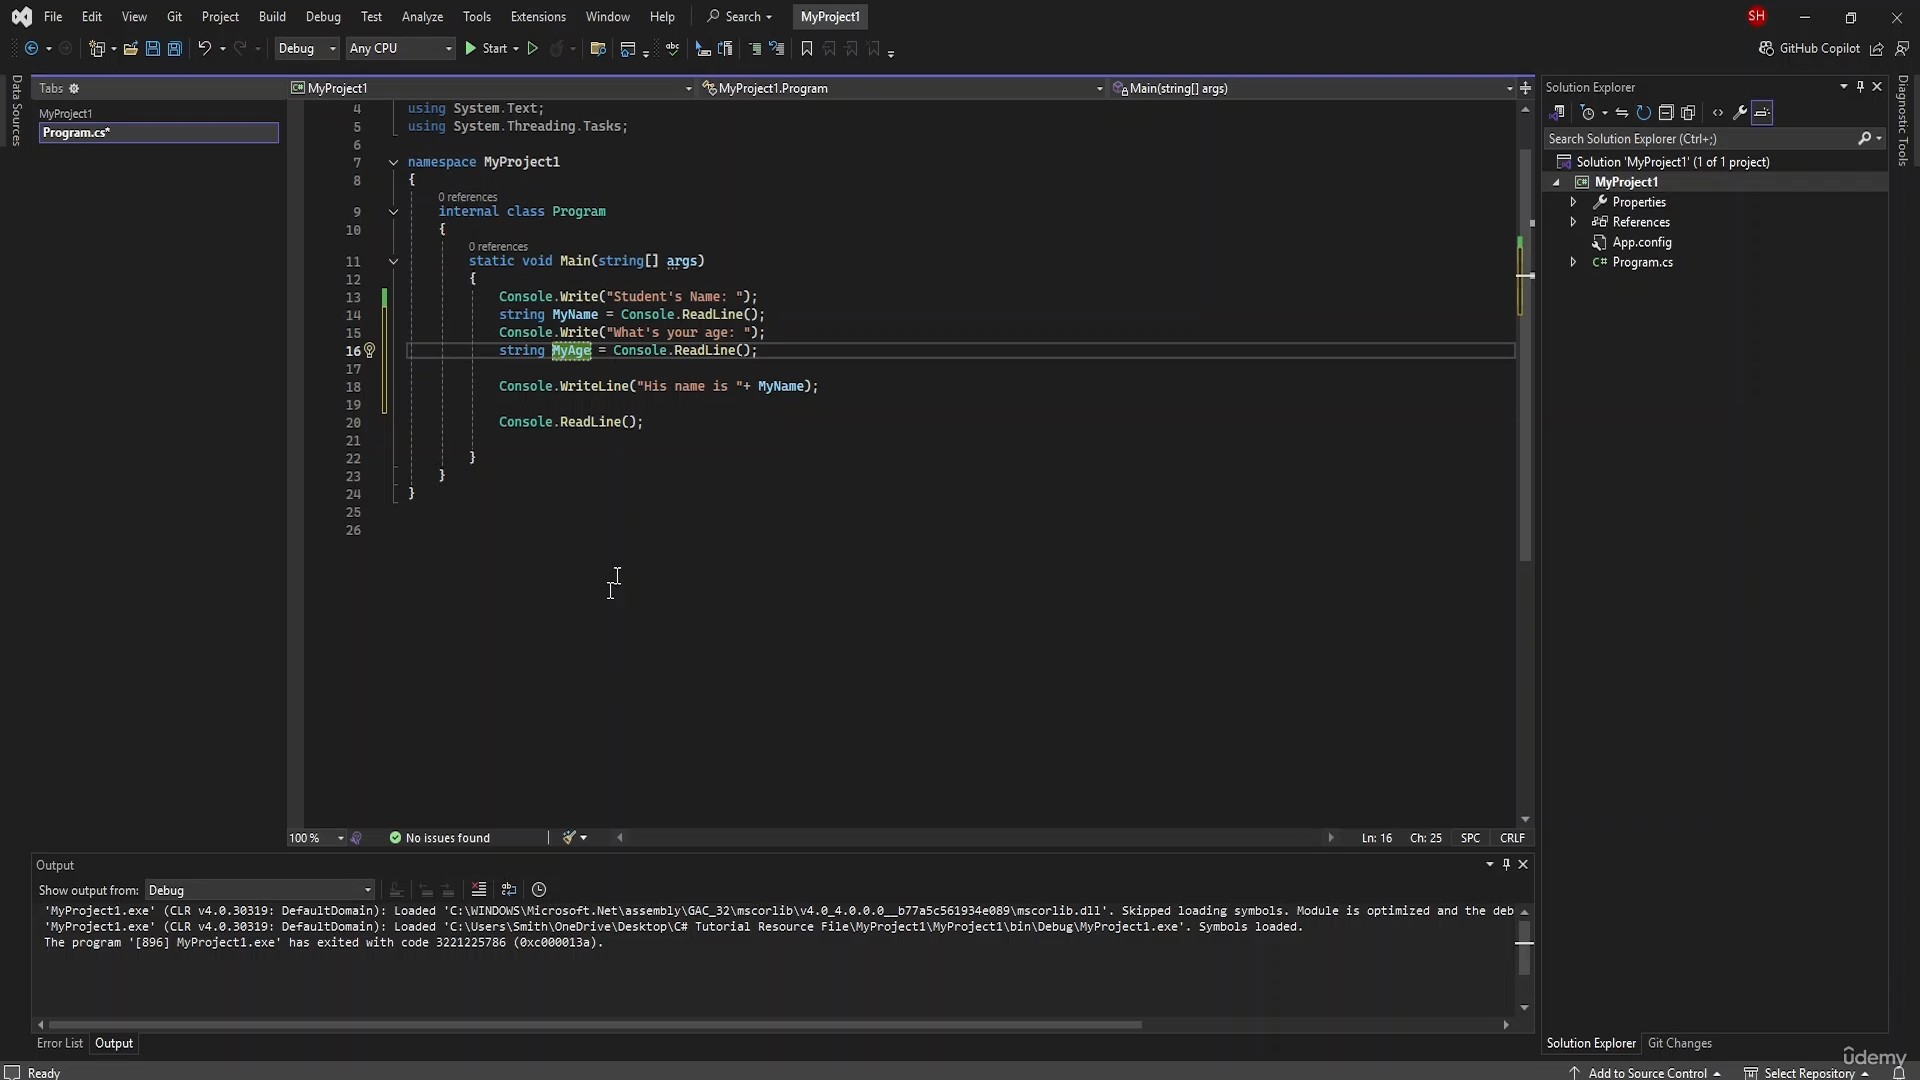1920x1080 pixels.
Task: Click the Output horizontal scrollbar
Action: 595,1024
